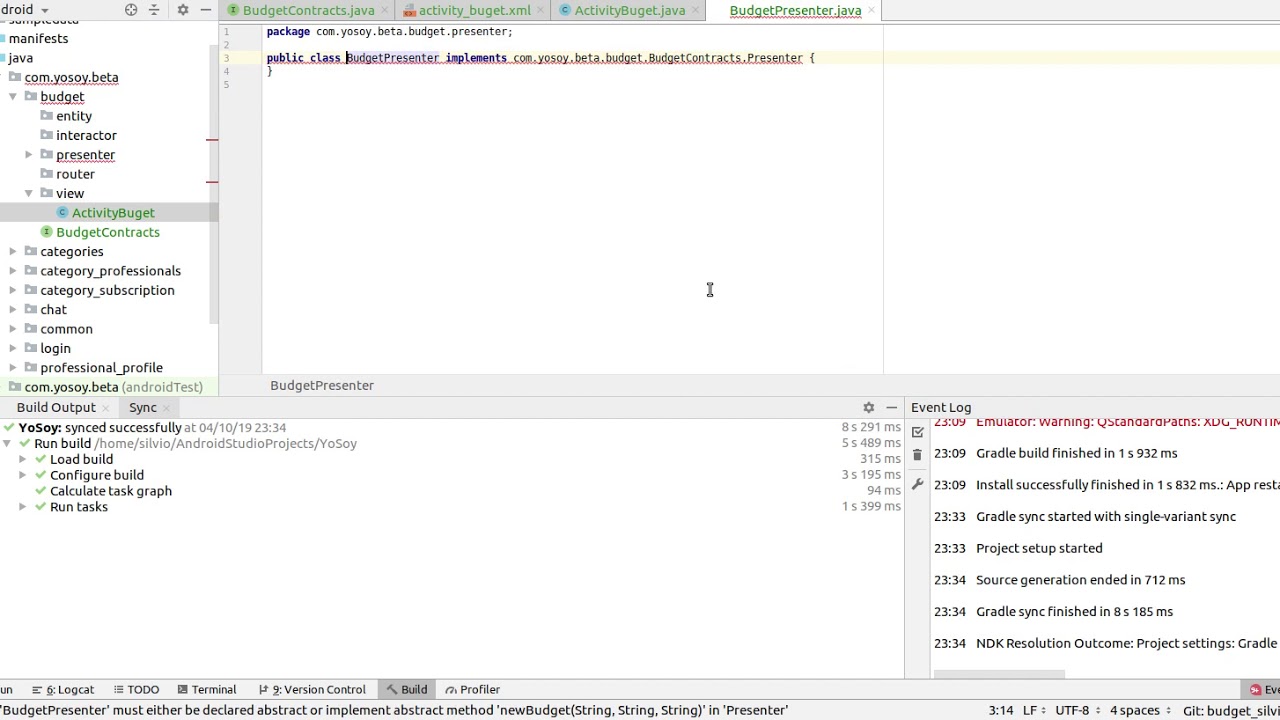Open Event Log wrench settings
Viewport: 1280px width, 720px height.
(917, 484)
